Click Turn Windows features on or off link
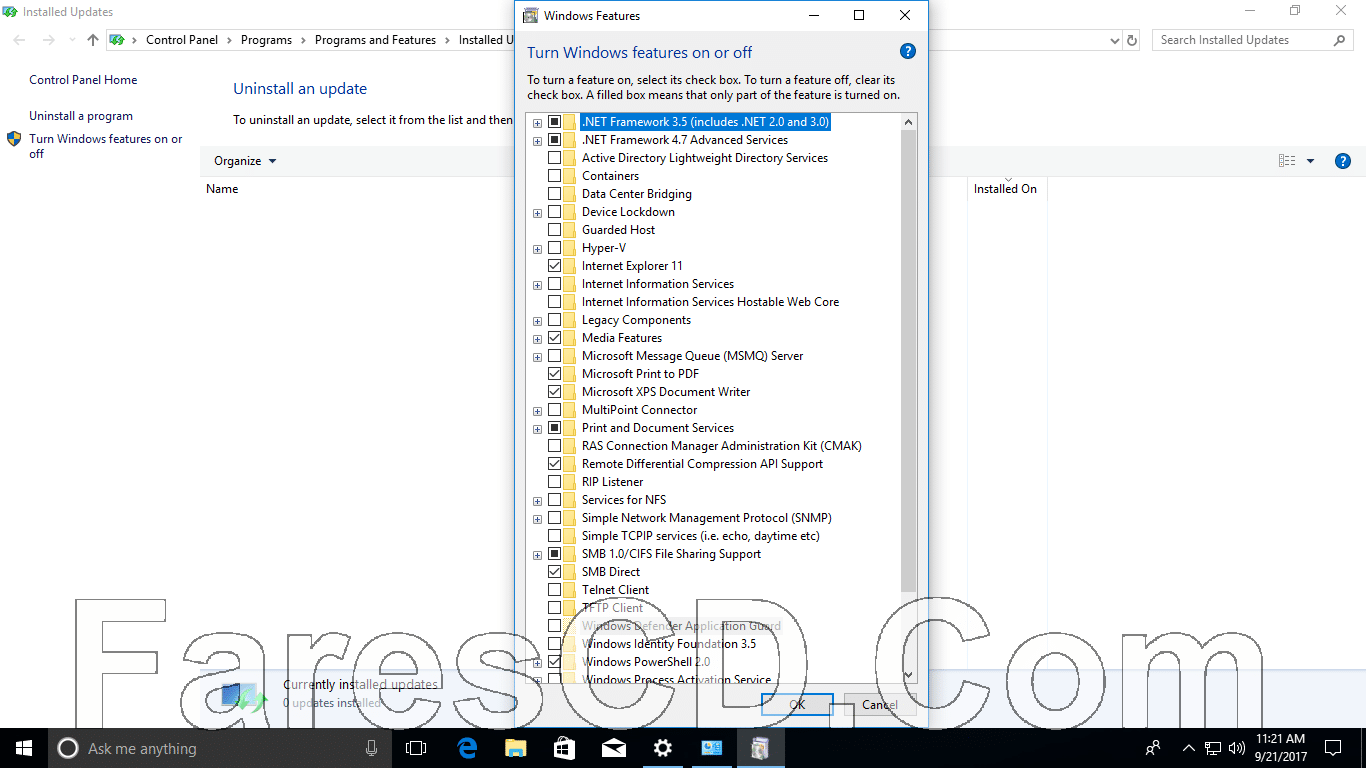 pos(106,146)
